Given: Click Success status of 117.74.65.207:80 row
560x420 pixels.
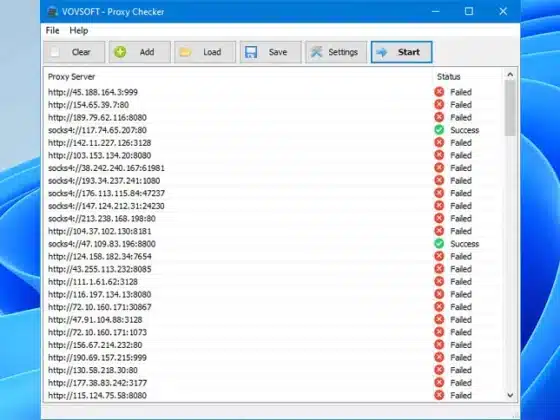Looking at the screenshot, I should coord(464,130).
